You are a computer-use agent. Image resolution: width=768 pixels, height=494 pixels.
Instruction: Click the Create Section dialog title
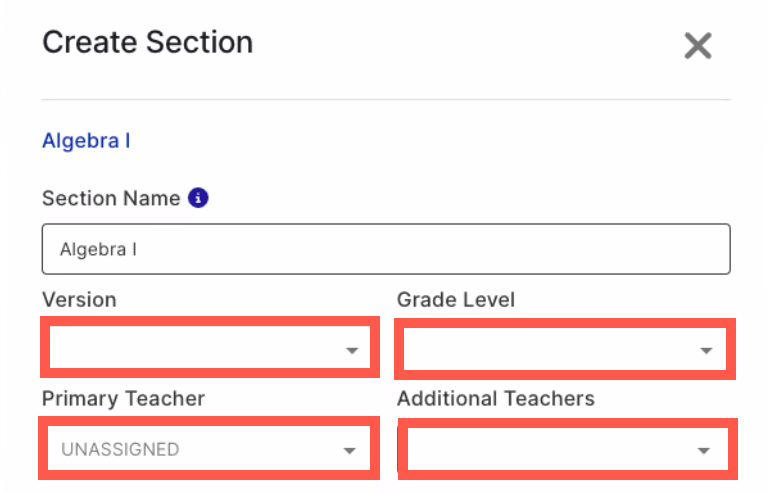click(x=147, y=42)
